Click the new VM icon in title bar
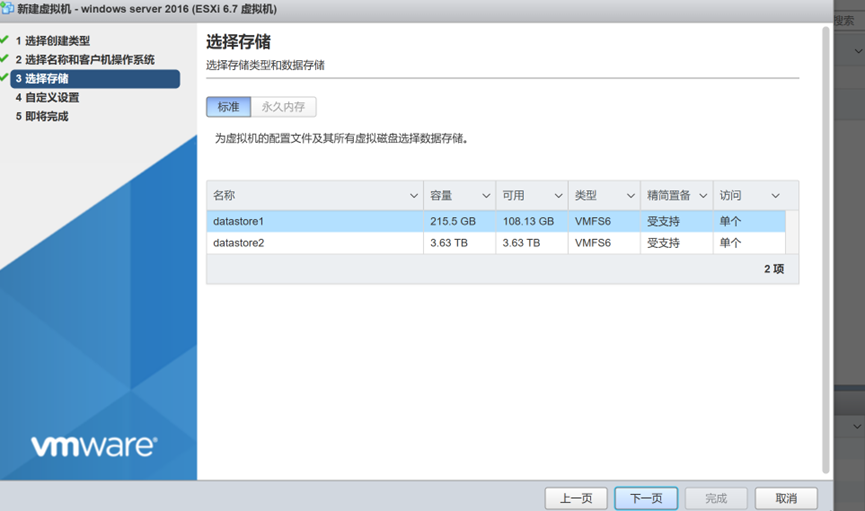This screenshot has height=511, width=865. click(7, 8)
